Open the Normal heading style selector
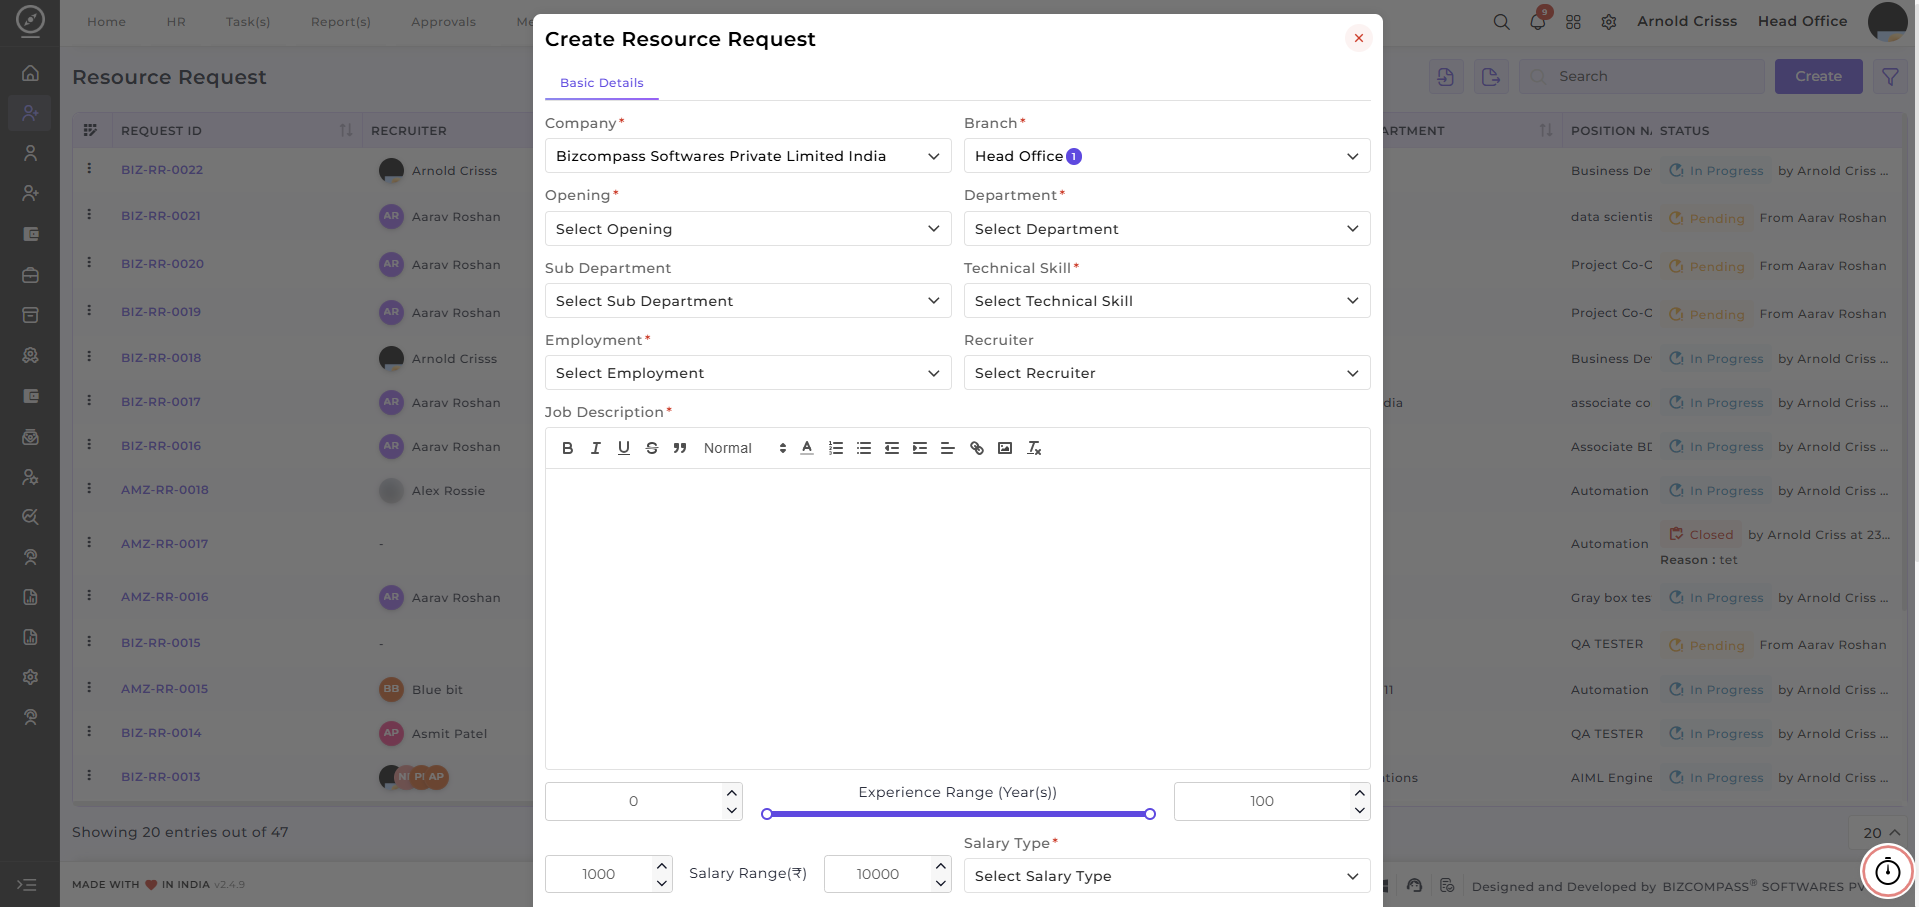Viewport: 1919px width, 907px height. 744,448
